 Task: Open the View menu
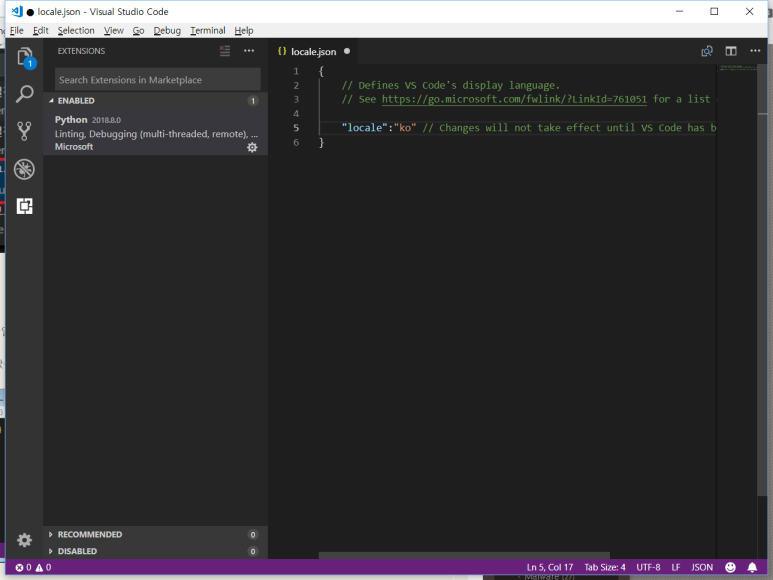click(x=113, y=31)
